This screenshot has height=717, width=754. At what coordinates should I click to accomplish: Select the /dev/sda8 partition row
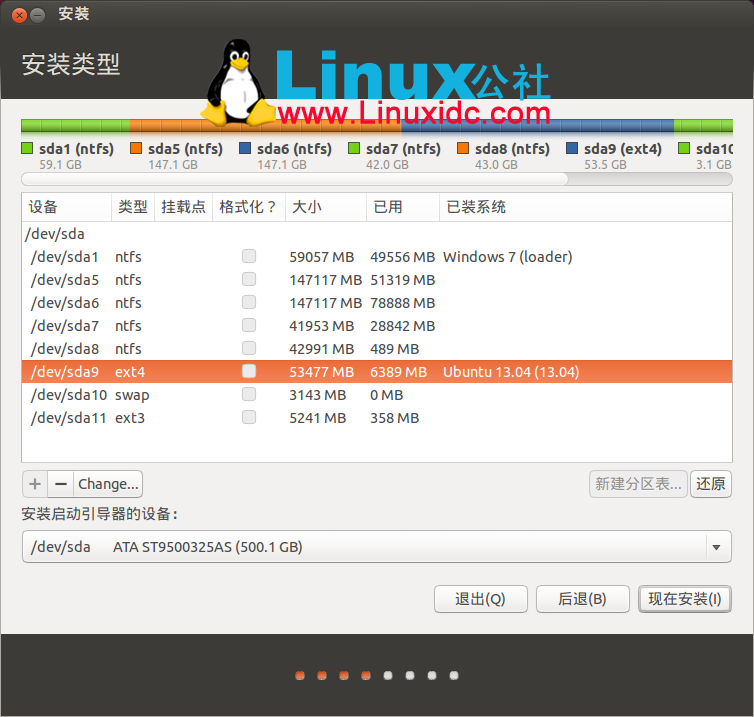(x=377, y=349)
